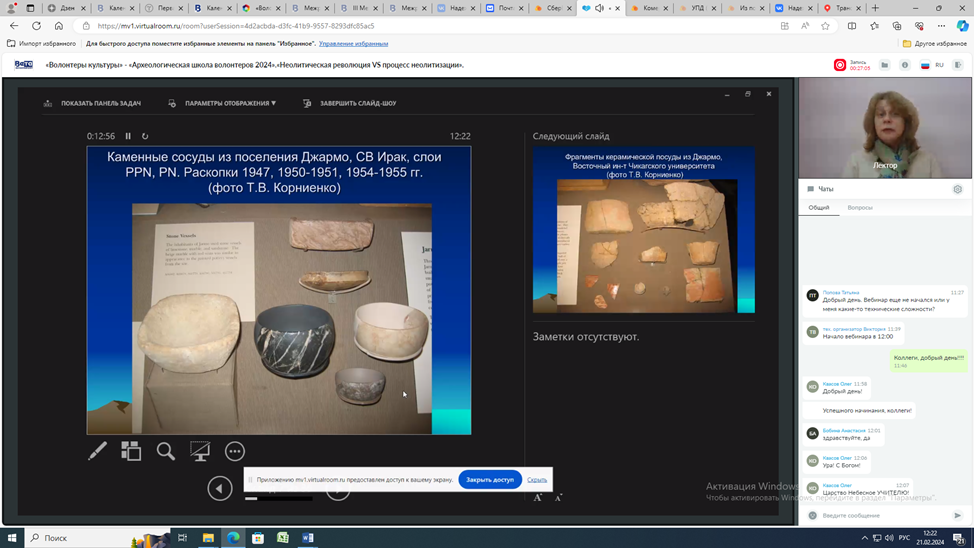Pause the presentation timer
Image resolution: width=974 pixels, height=548 pixels.
[128, 136]
